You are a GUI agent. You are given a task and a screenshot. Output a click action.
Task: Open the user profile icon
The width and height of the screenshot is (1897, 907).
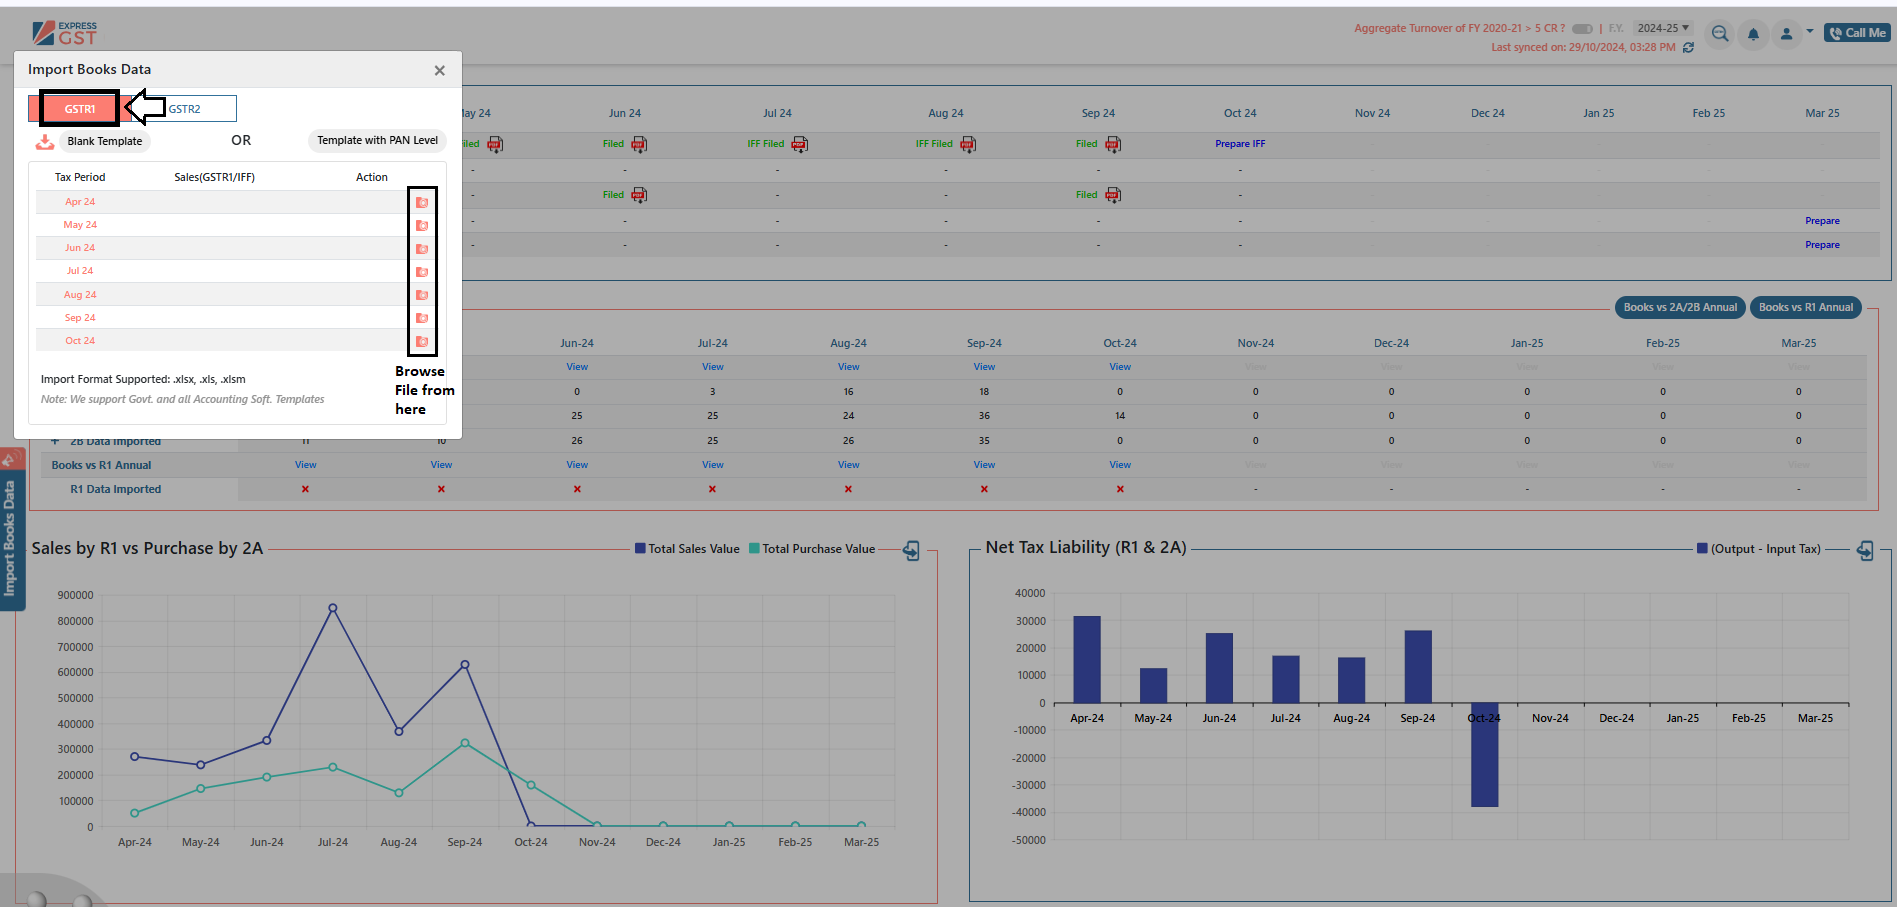coord(1786,34)
